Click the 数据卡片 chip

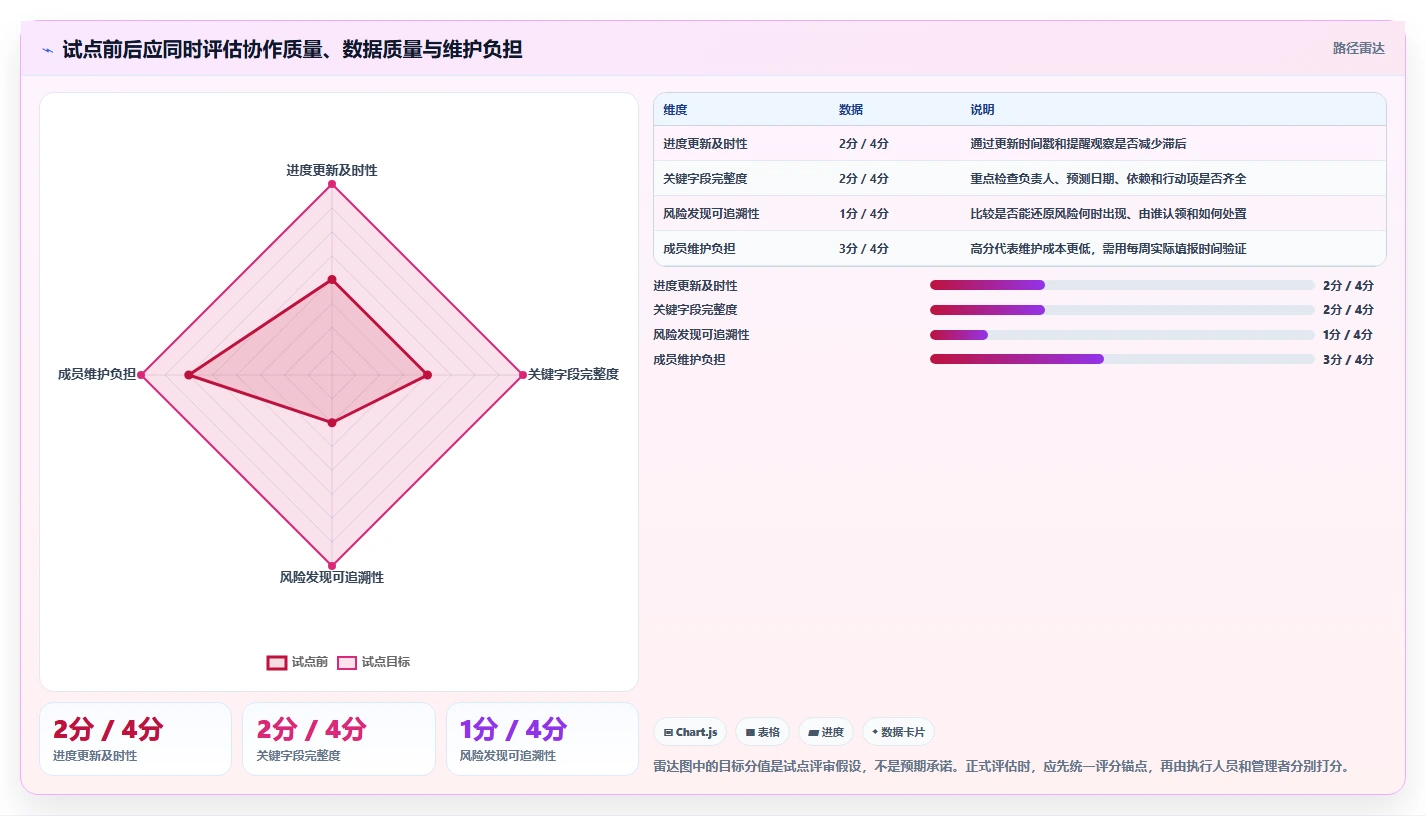[x=898, y=732]
